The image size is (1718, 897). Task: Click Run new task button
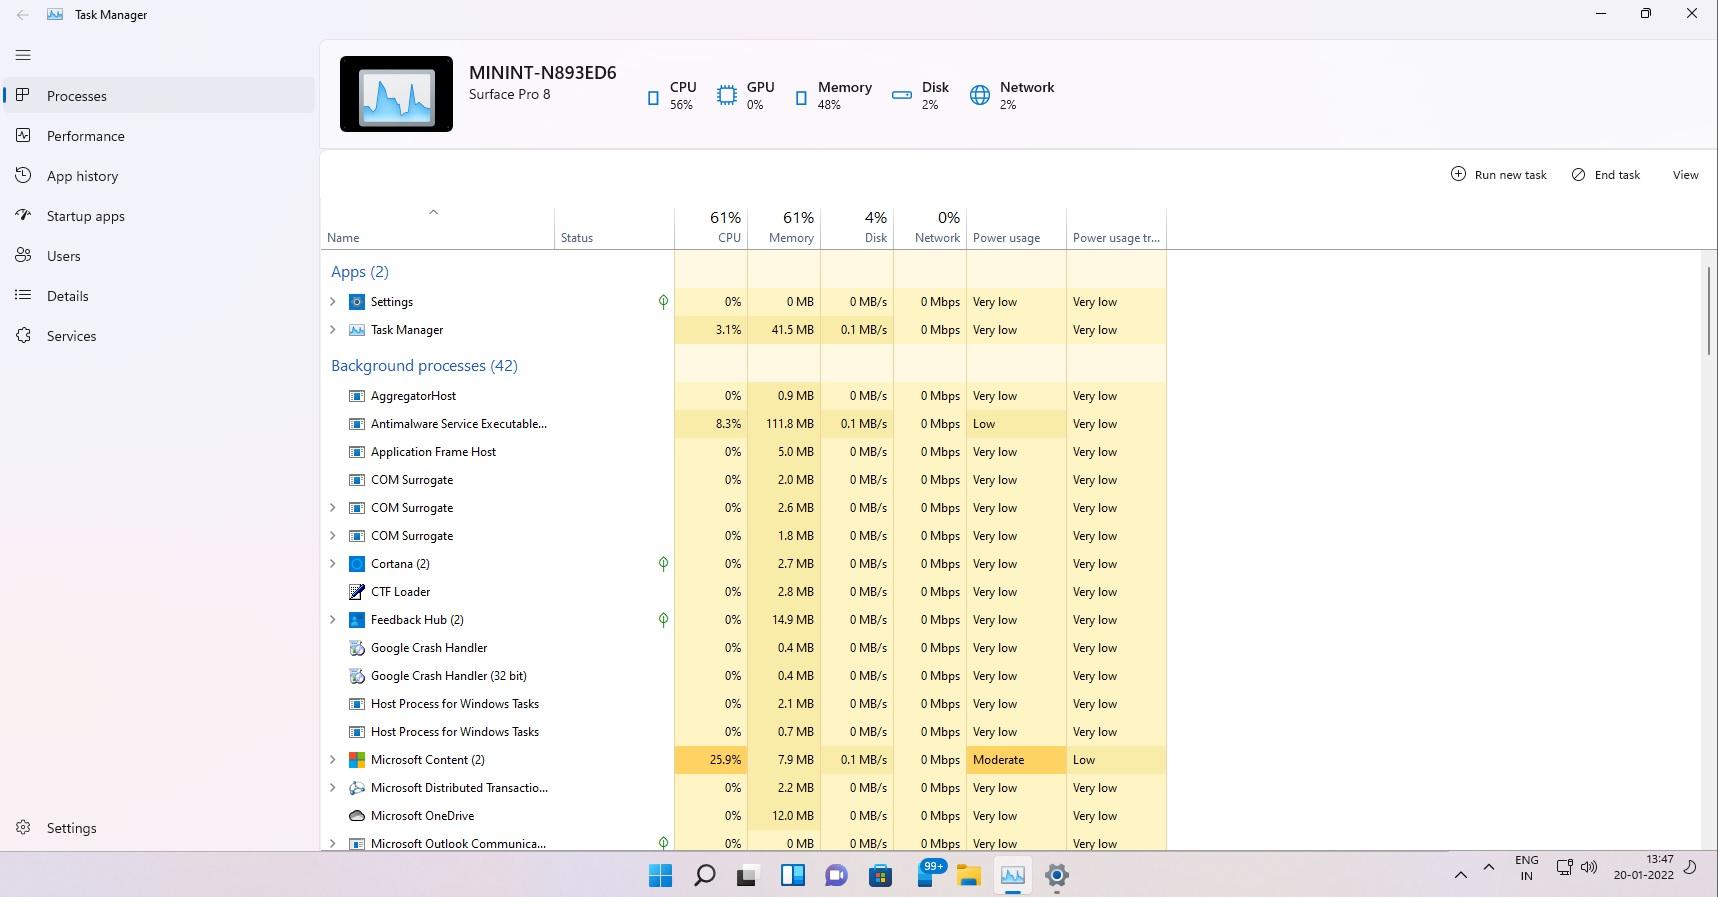coord(1498,175)
